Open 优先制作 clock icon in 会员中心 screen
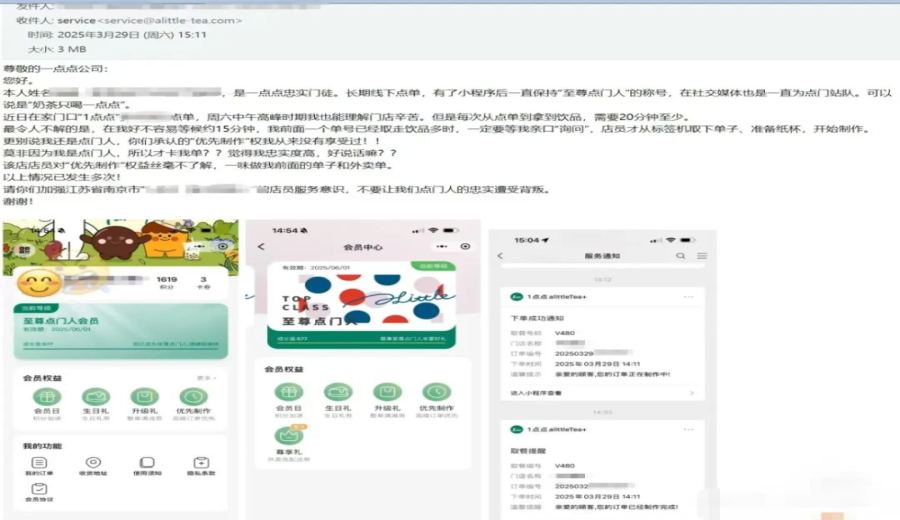 tap(437, 392)
